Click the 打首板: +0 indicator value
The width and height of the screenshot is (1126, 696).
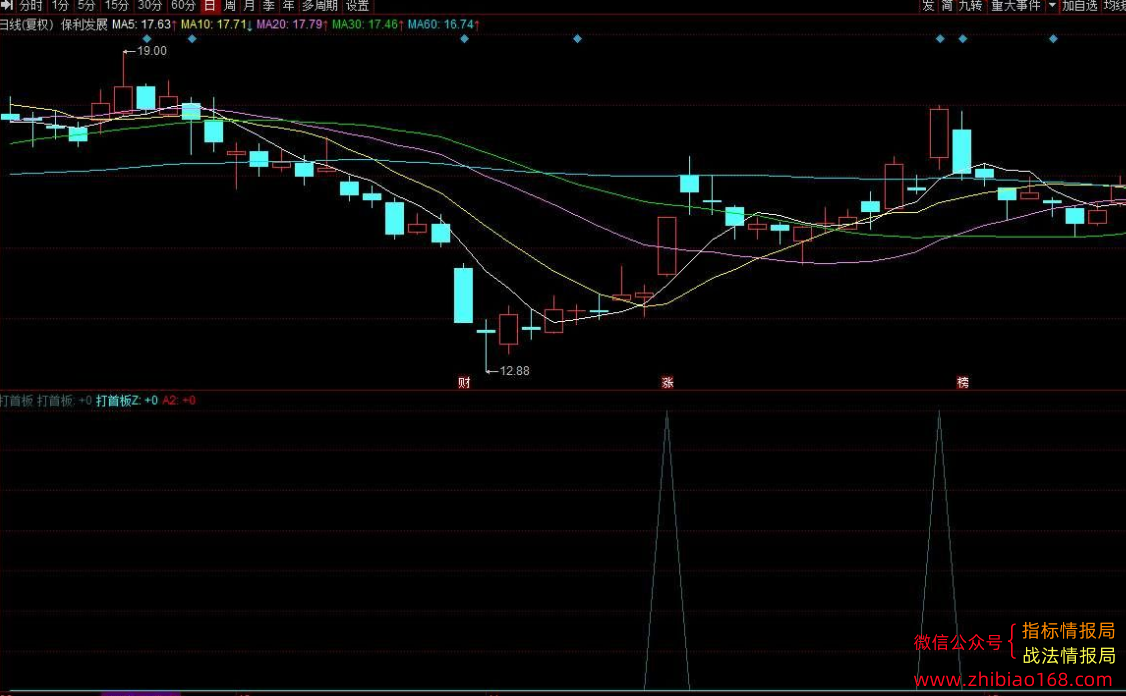click(65, 400)
